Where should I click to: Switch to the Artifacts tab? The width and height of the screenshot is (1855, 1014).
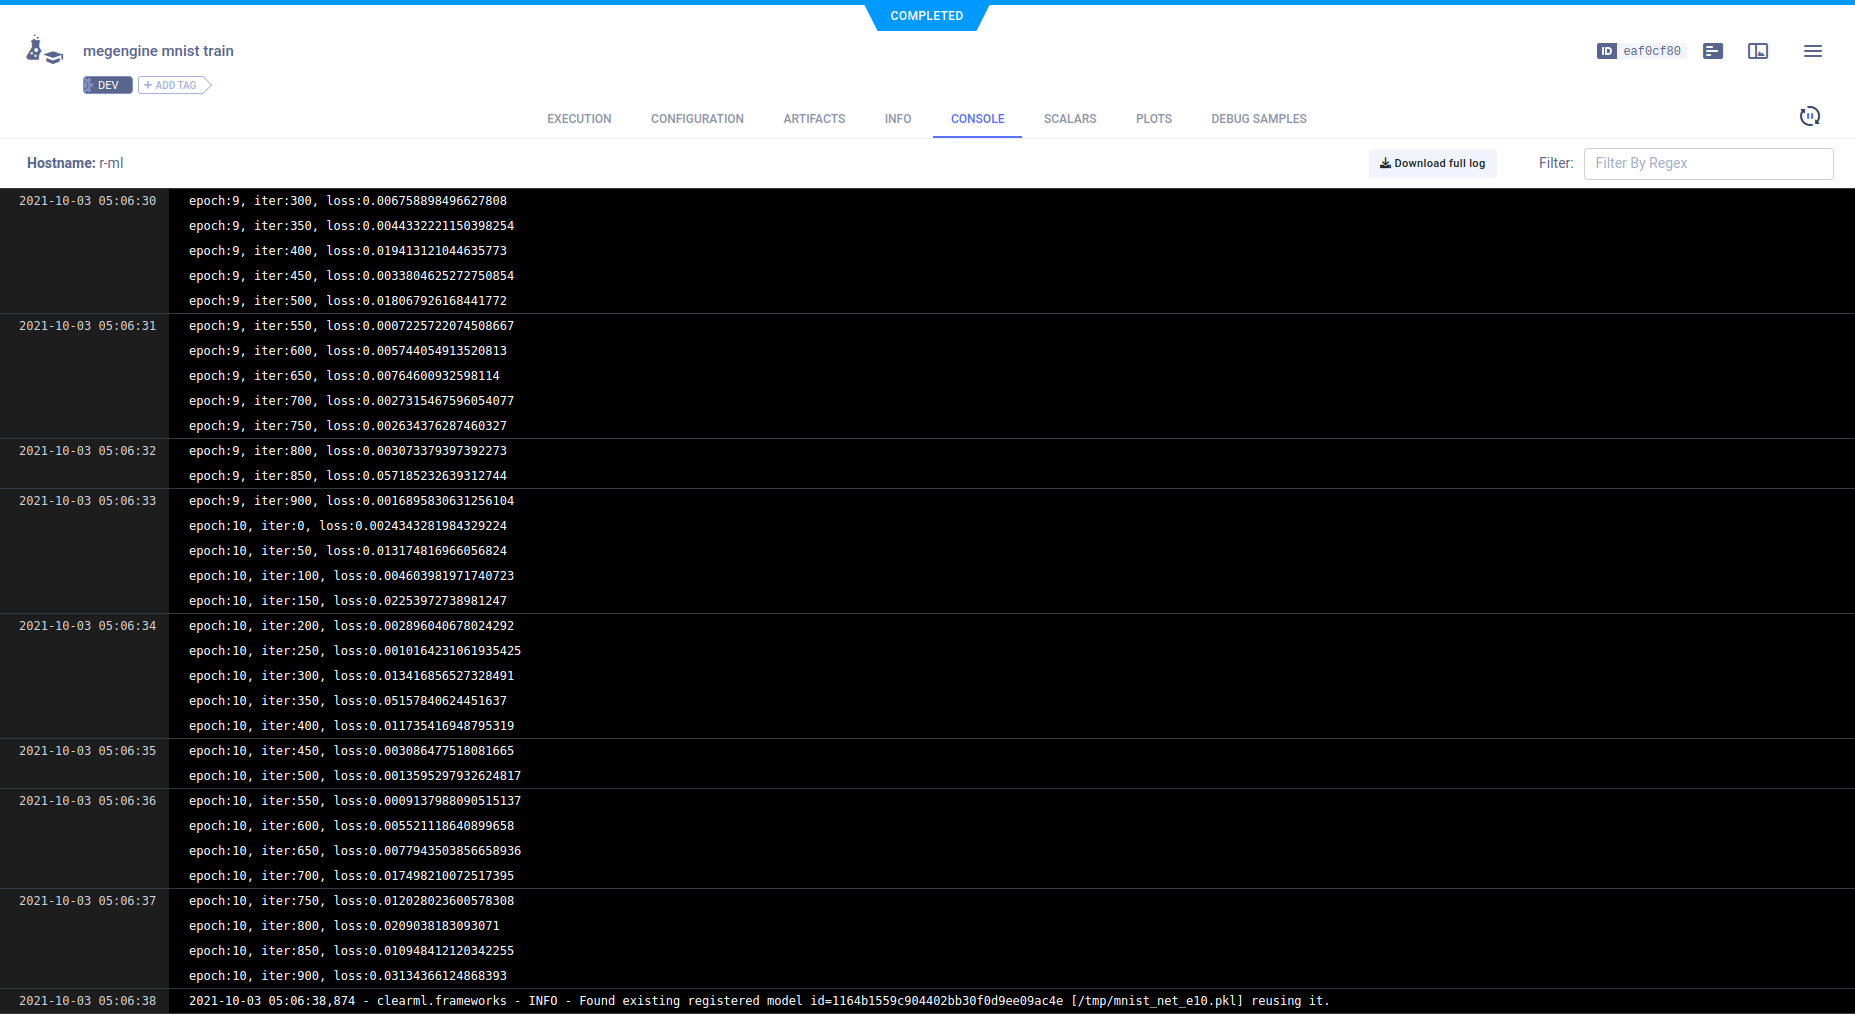coord(814,119)
